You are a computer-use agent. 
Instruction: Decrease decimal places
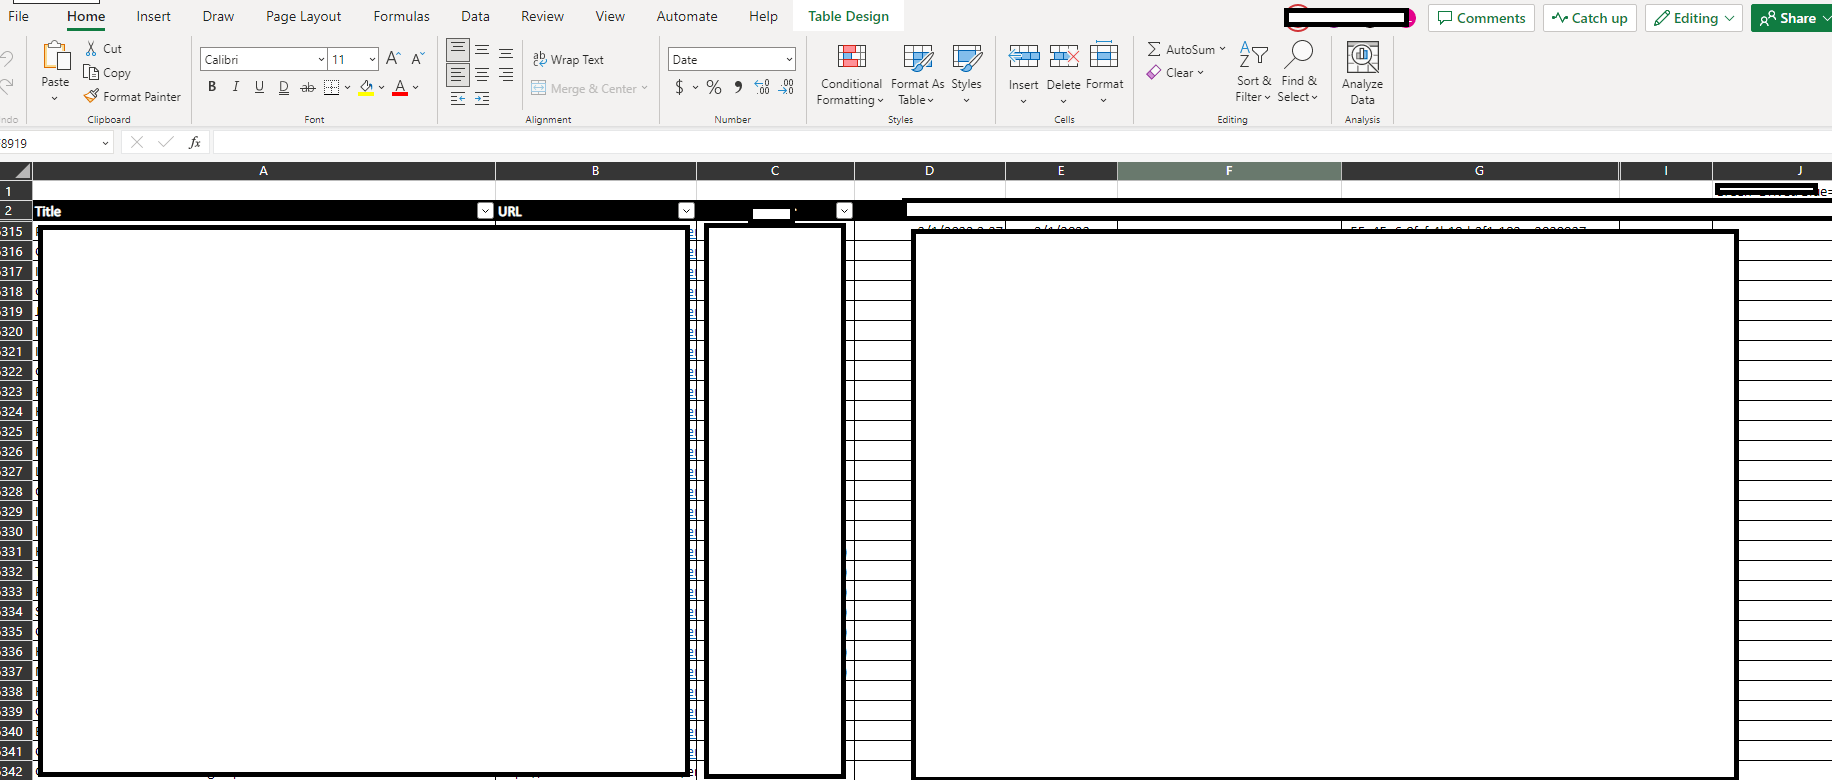786,87
